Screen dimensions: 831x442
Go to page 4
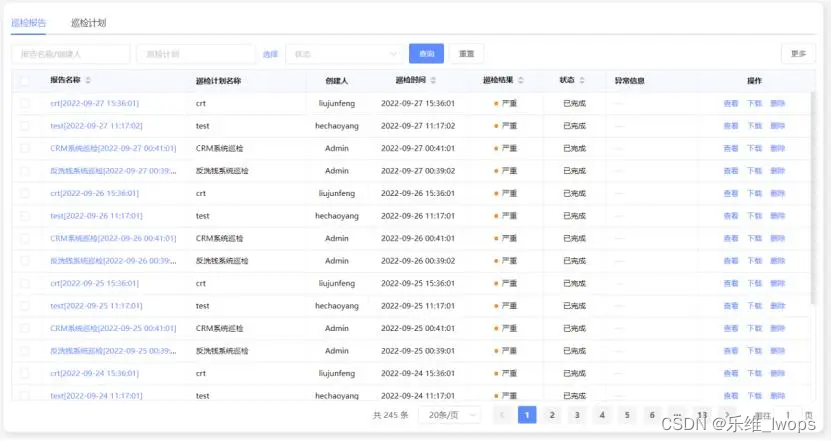tap(602, 415)
